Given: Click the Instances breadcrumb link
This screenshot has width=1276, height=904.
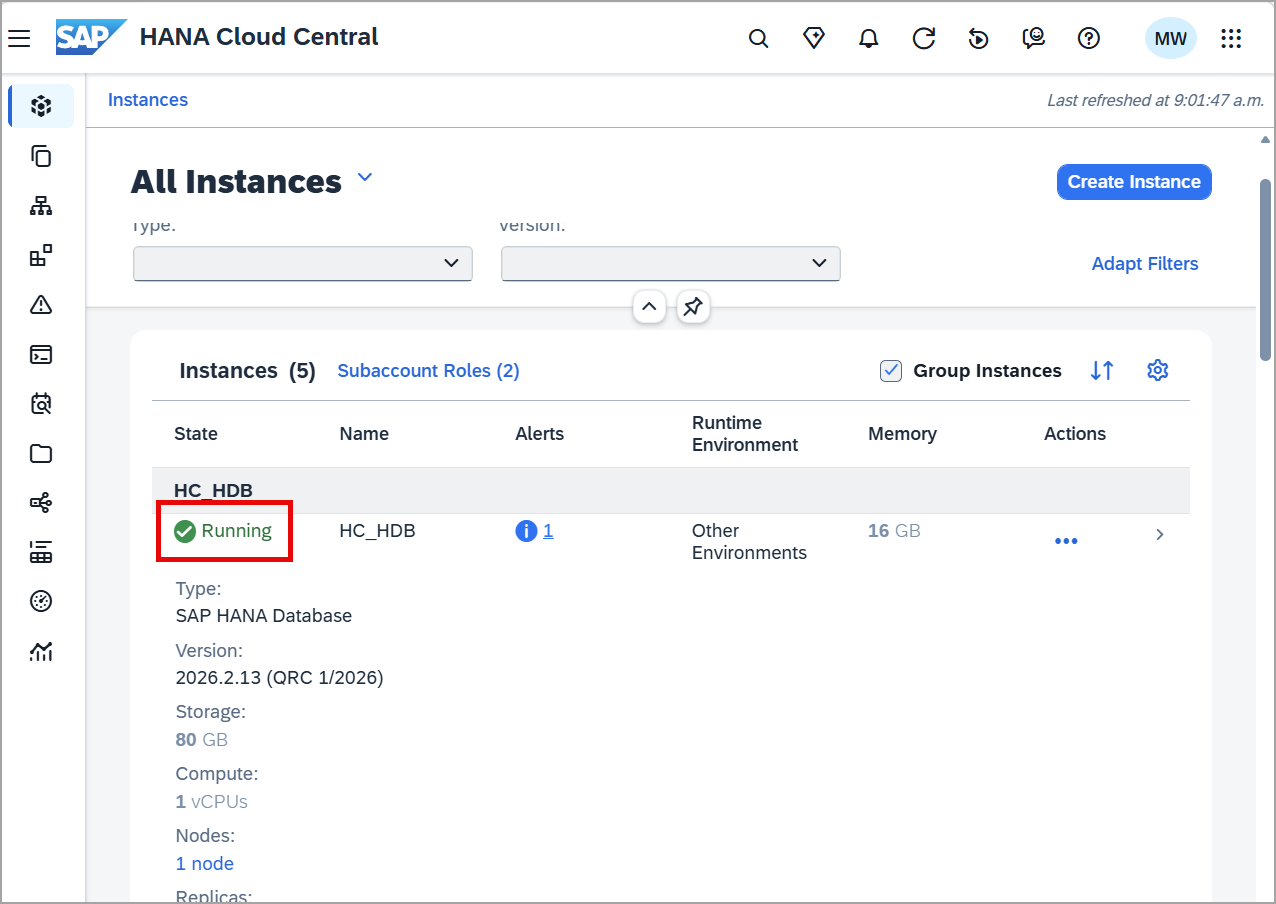Looking at the screenshot, I should [148, 100].
